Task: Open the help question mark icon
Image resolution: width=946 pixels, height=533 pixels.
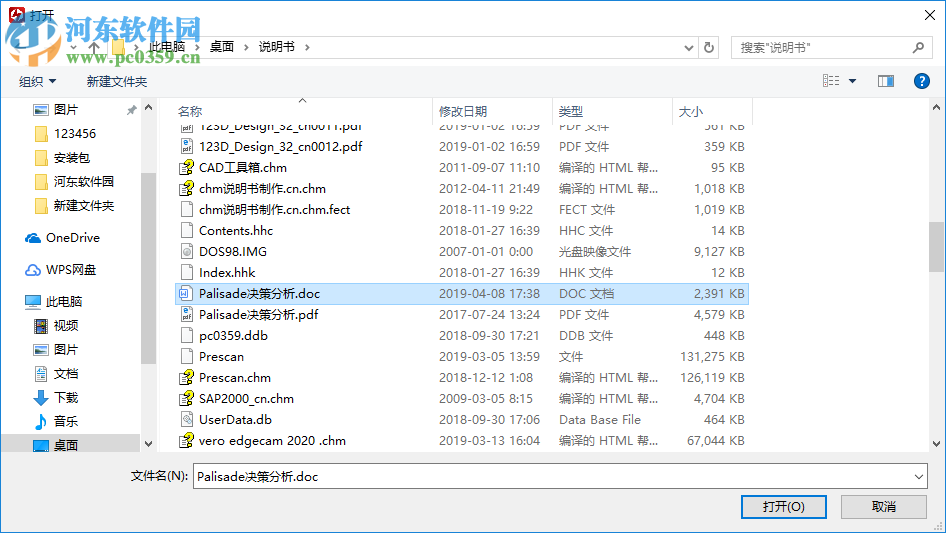Action: click(x=921, y=81)
